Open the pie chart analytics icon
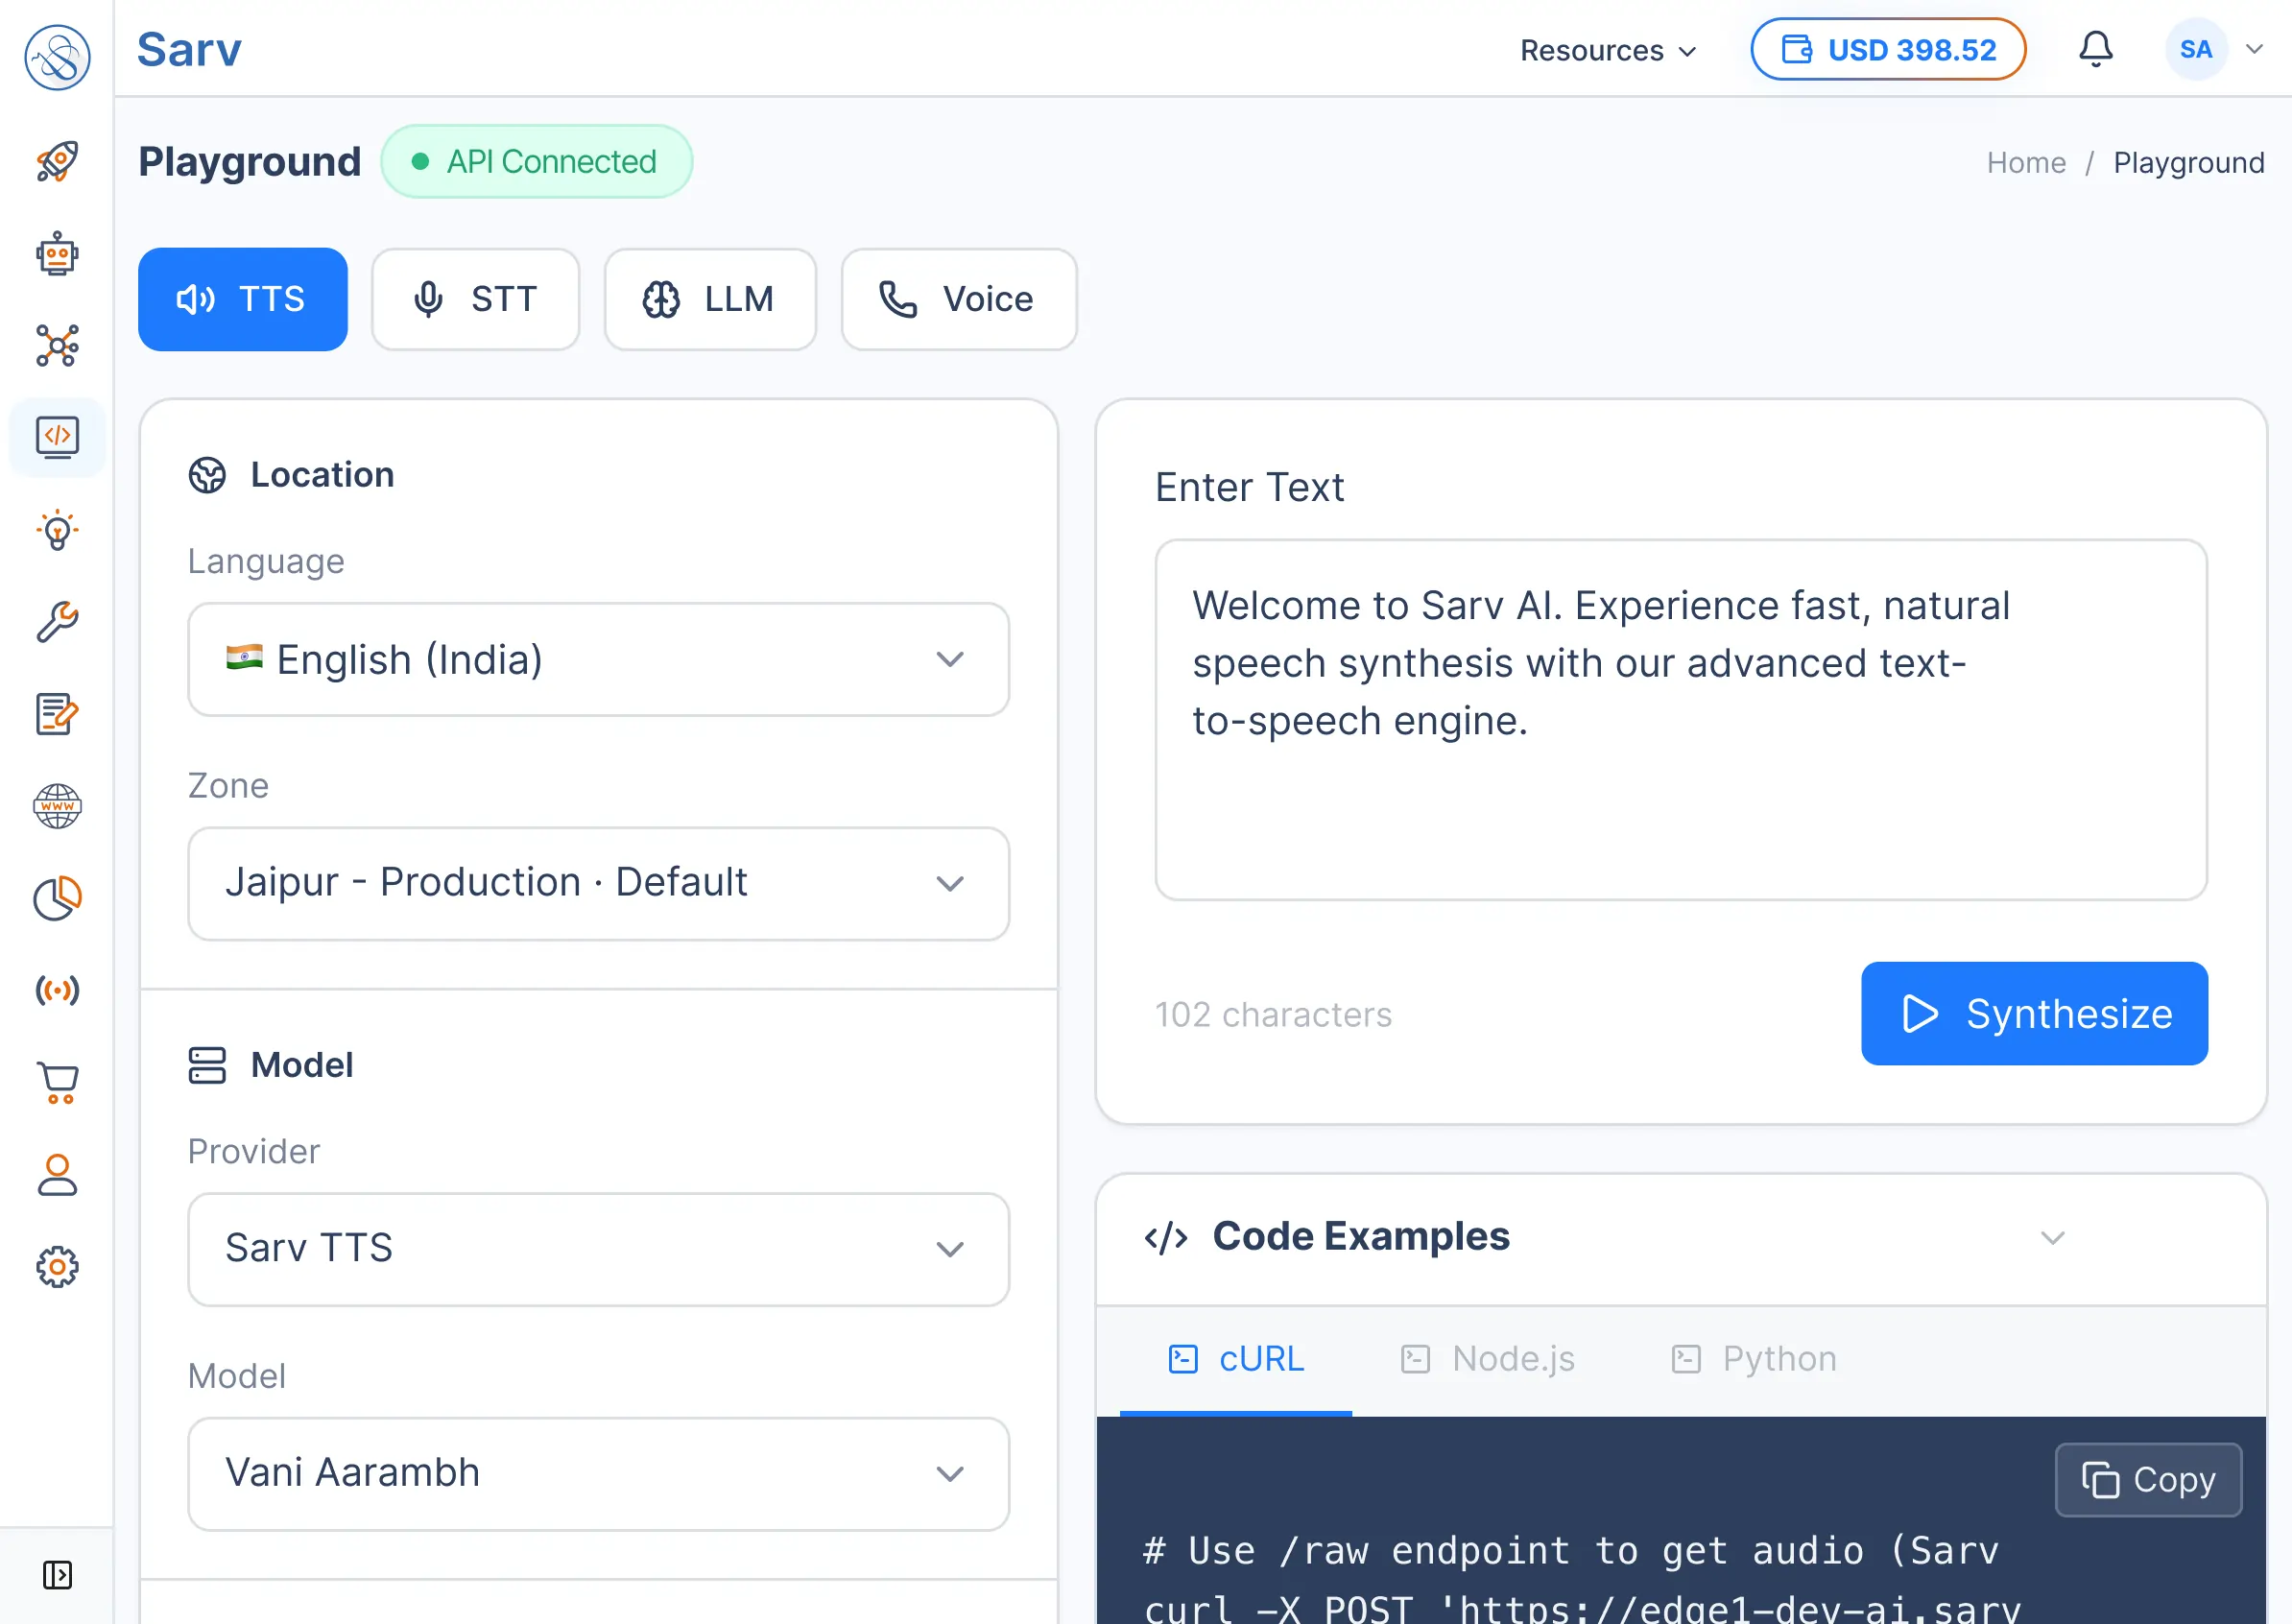Screen dimensions: 2292x1624 click(x=57, y=898)
